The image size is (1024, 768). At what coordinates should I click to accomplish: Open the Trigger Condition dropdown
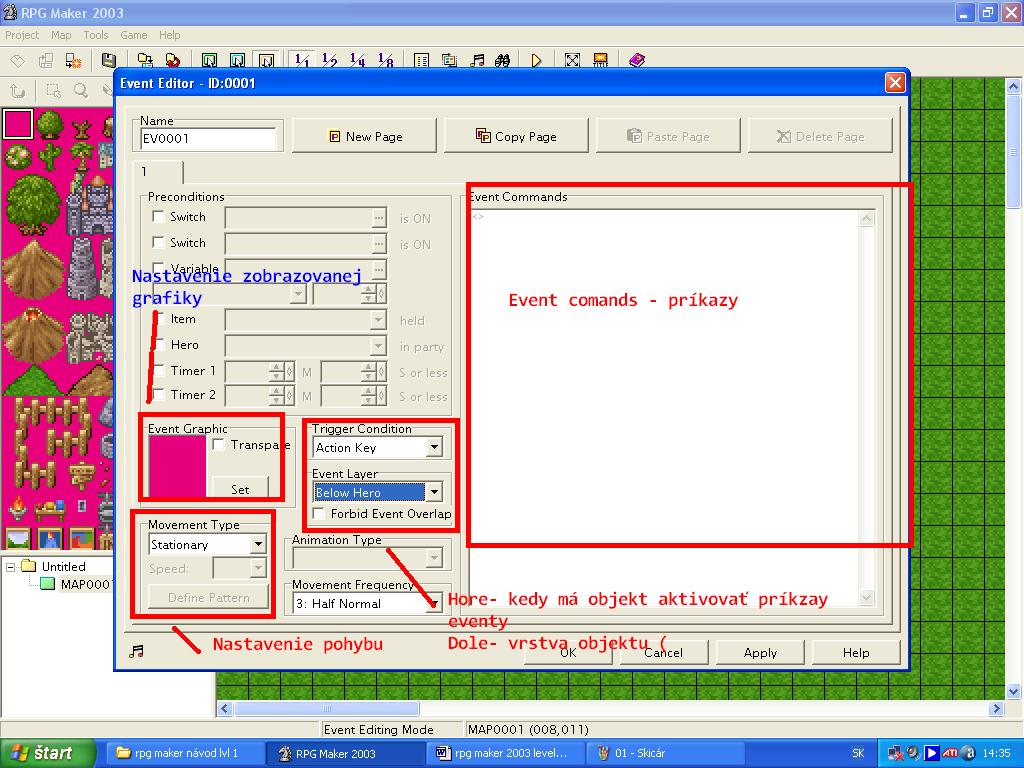[x=434, y=448]
